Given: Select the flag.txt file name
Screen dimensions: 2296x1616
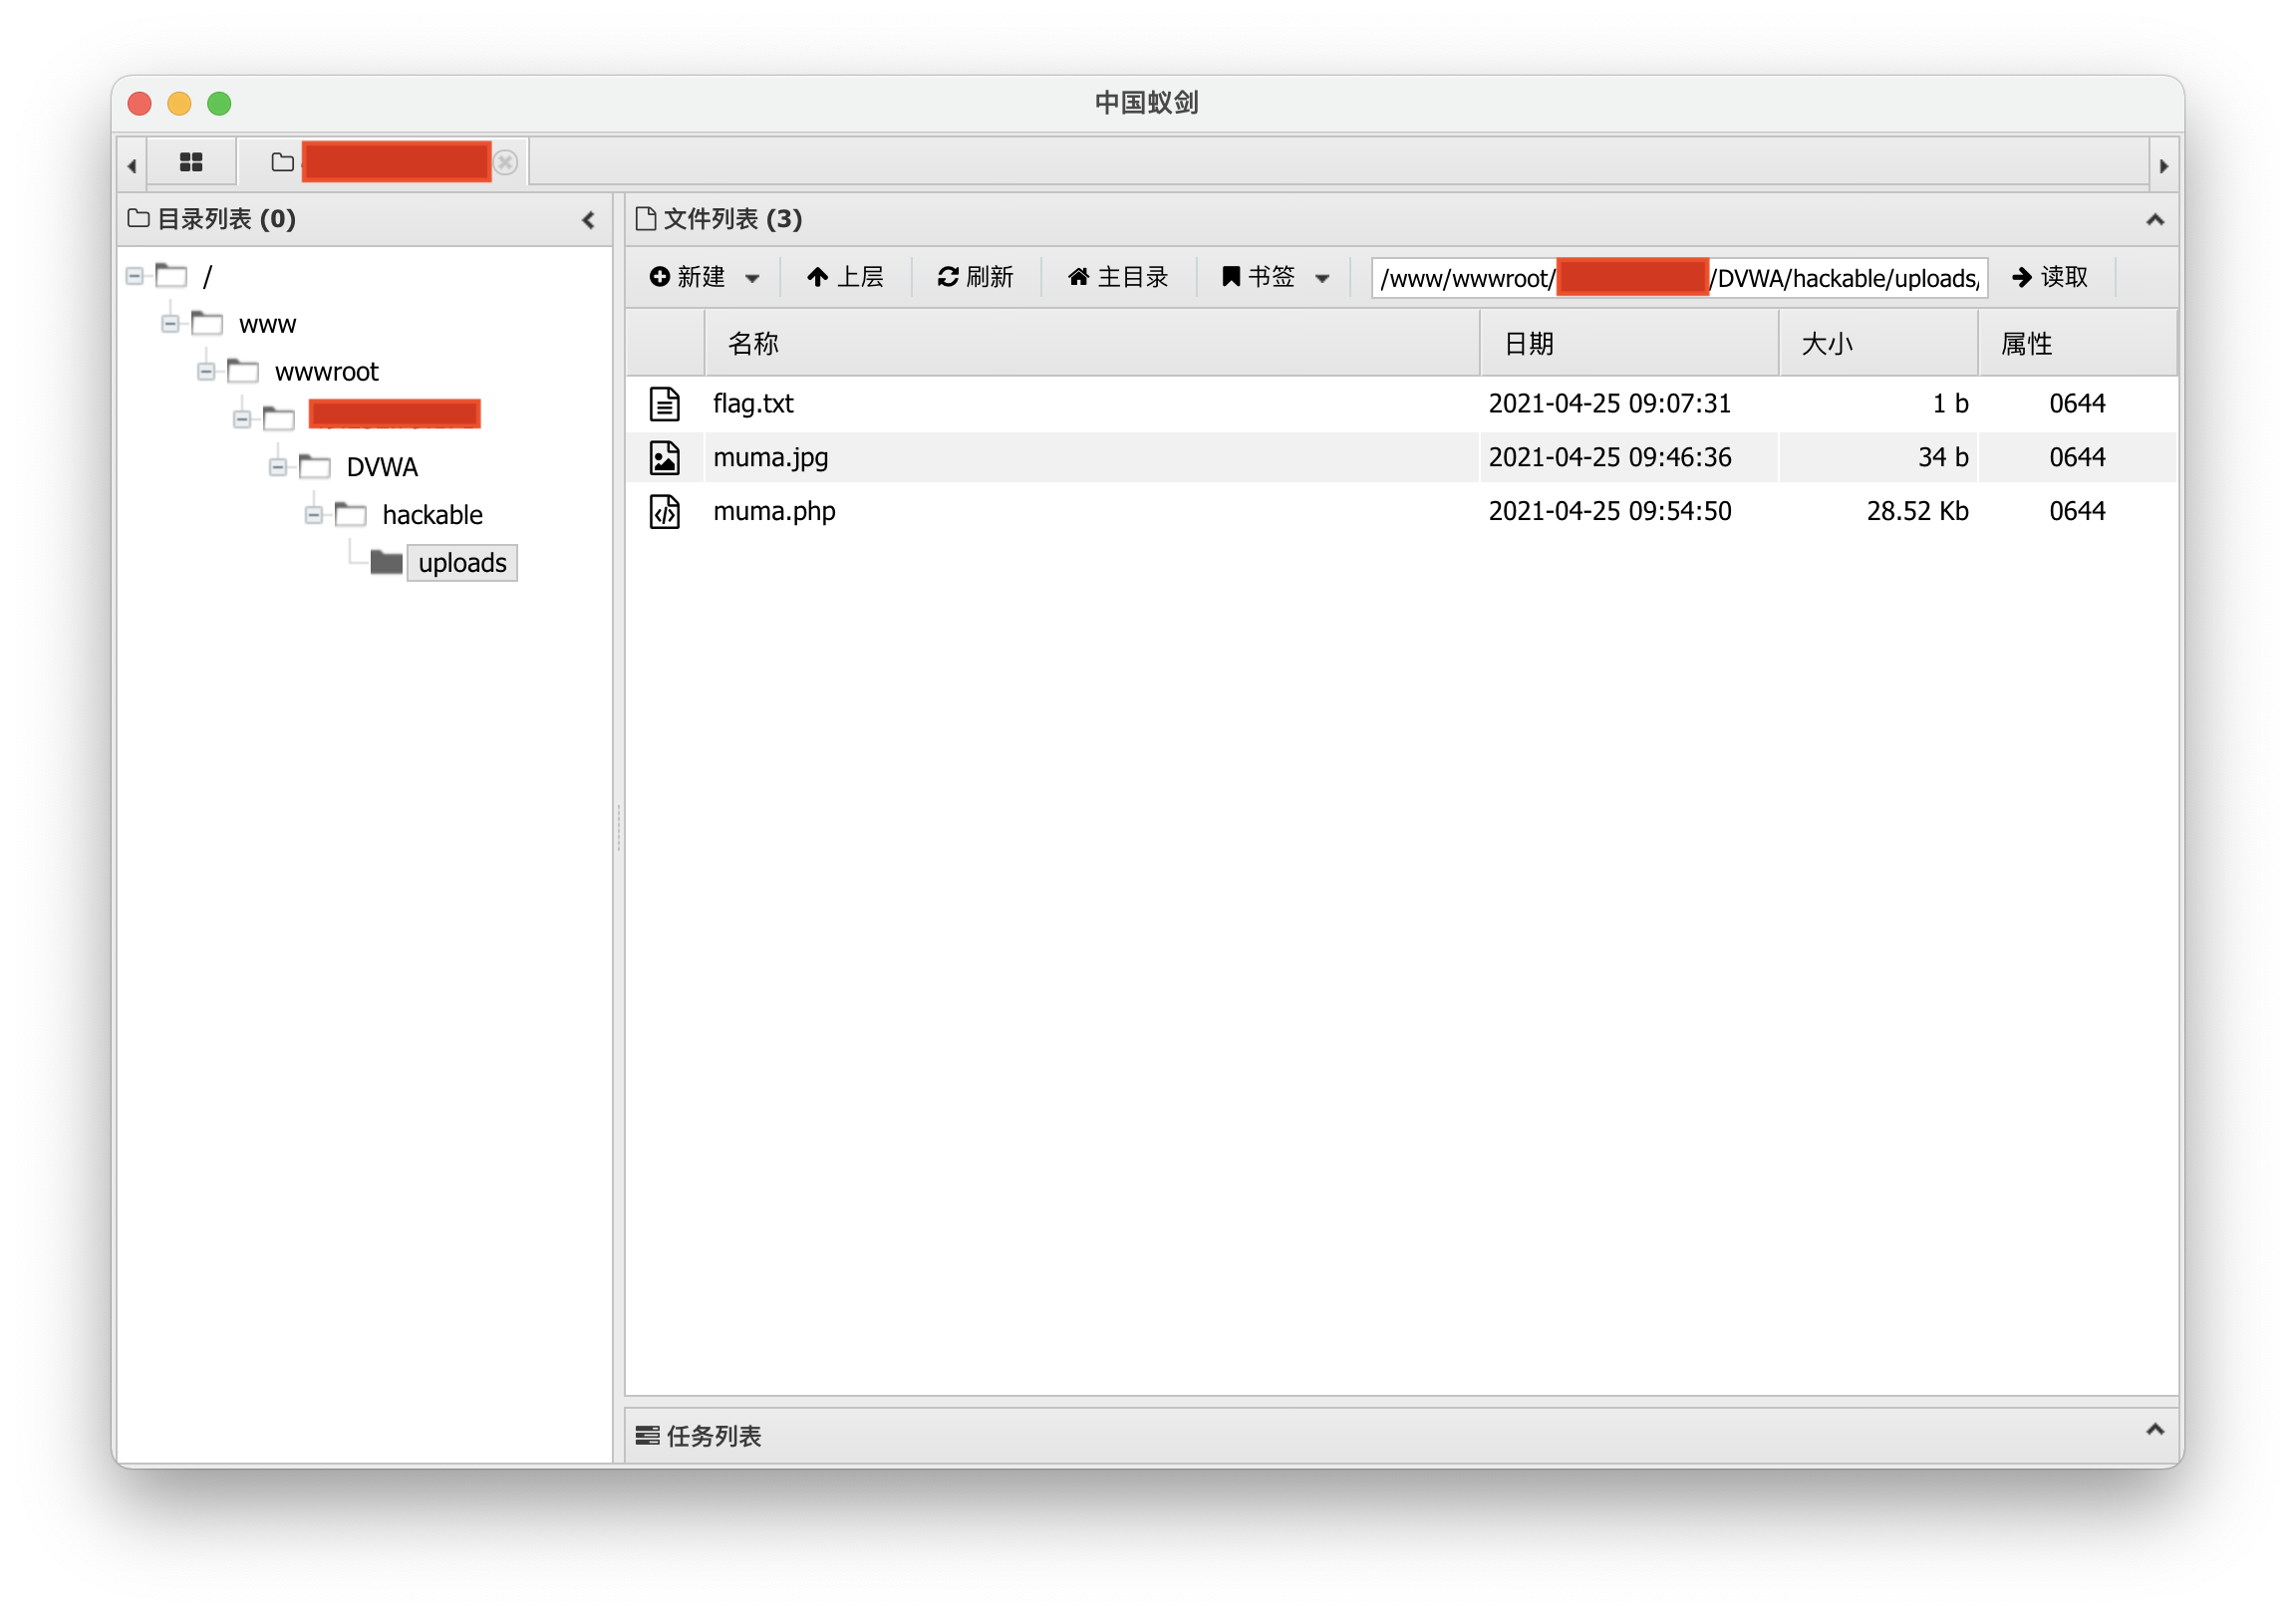Looking at the screenshot, I should pos(753,403).
